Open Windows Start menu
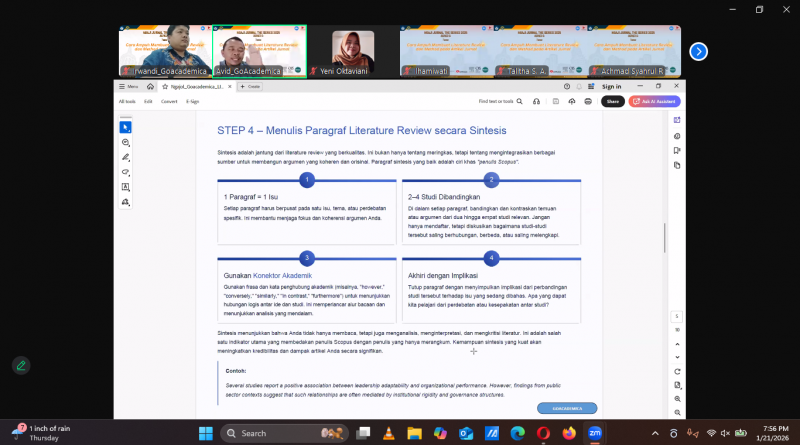Screen dimensions: 800x445 coord(205,433)
